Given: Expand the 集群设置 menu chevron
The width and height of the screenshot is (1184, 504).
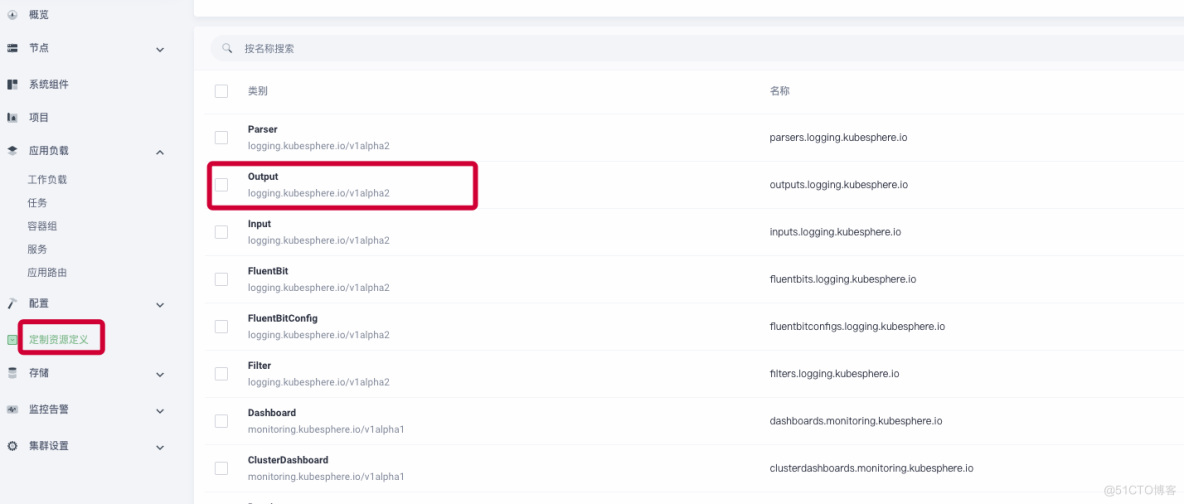Looking at the screenshot, I should 160,447.
